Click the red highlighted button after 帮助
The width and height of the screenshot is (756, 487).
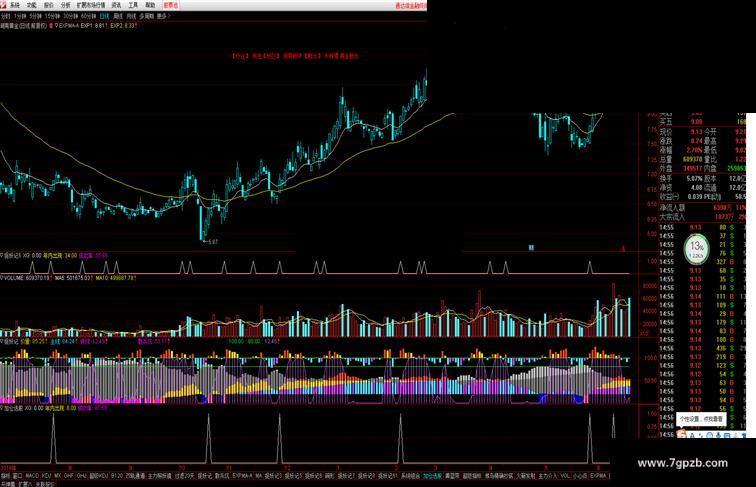point(170,5)
